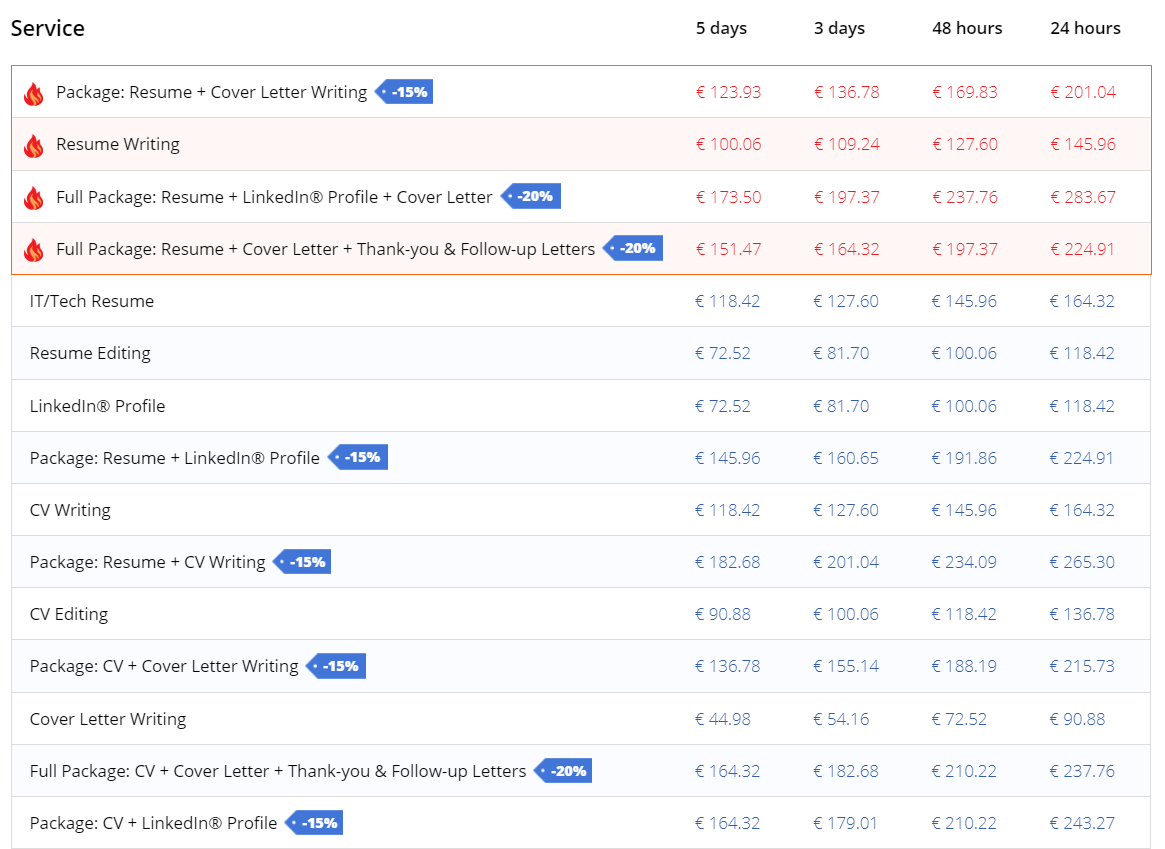Click -20% tag on CV + Cover Letter + Thank-you package

pos(563,770)
